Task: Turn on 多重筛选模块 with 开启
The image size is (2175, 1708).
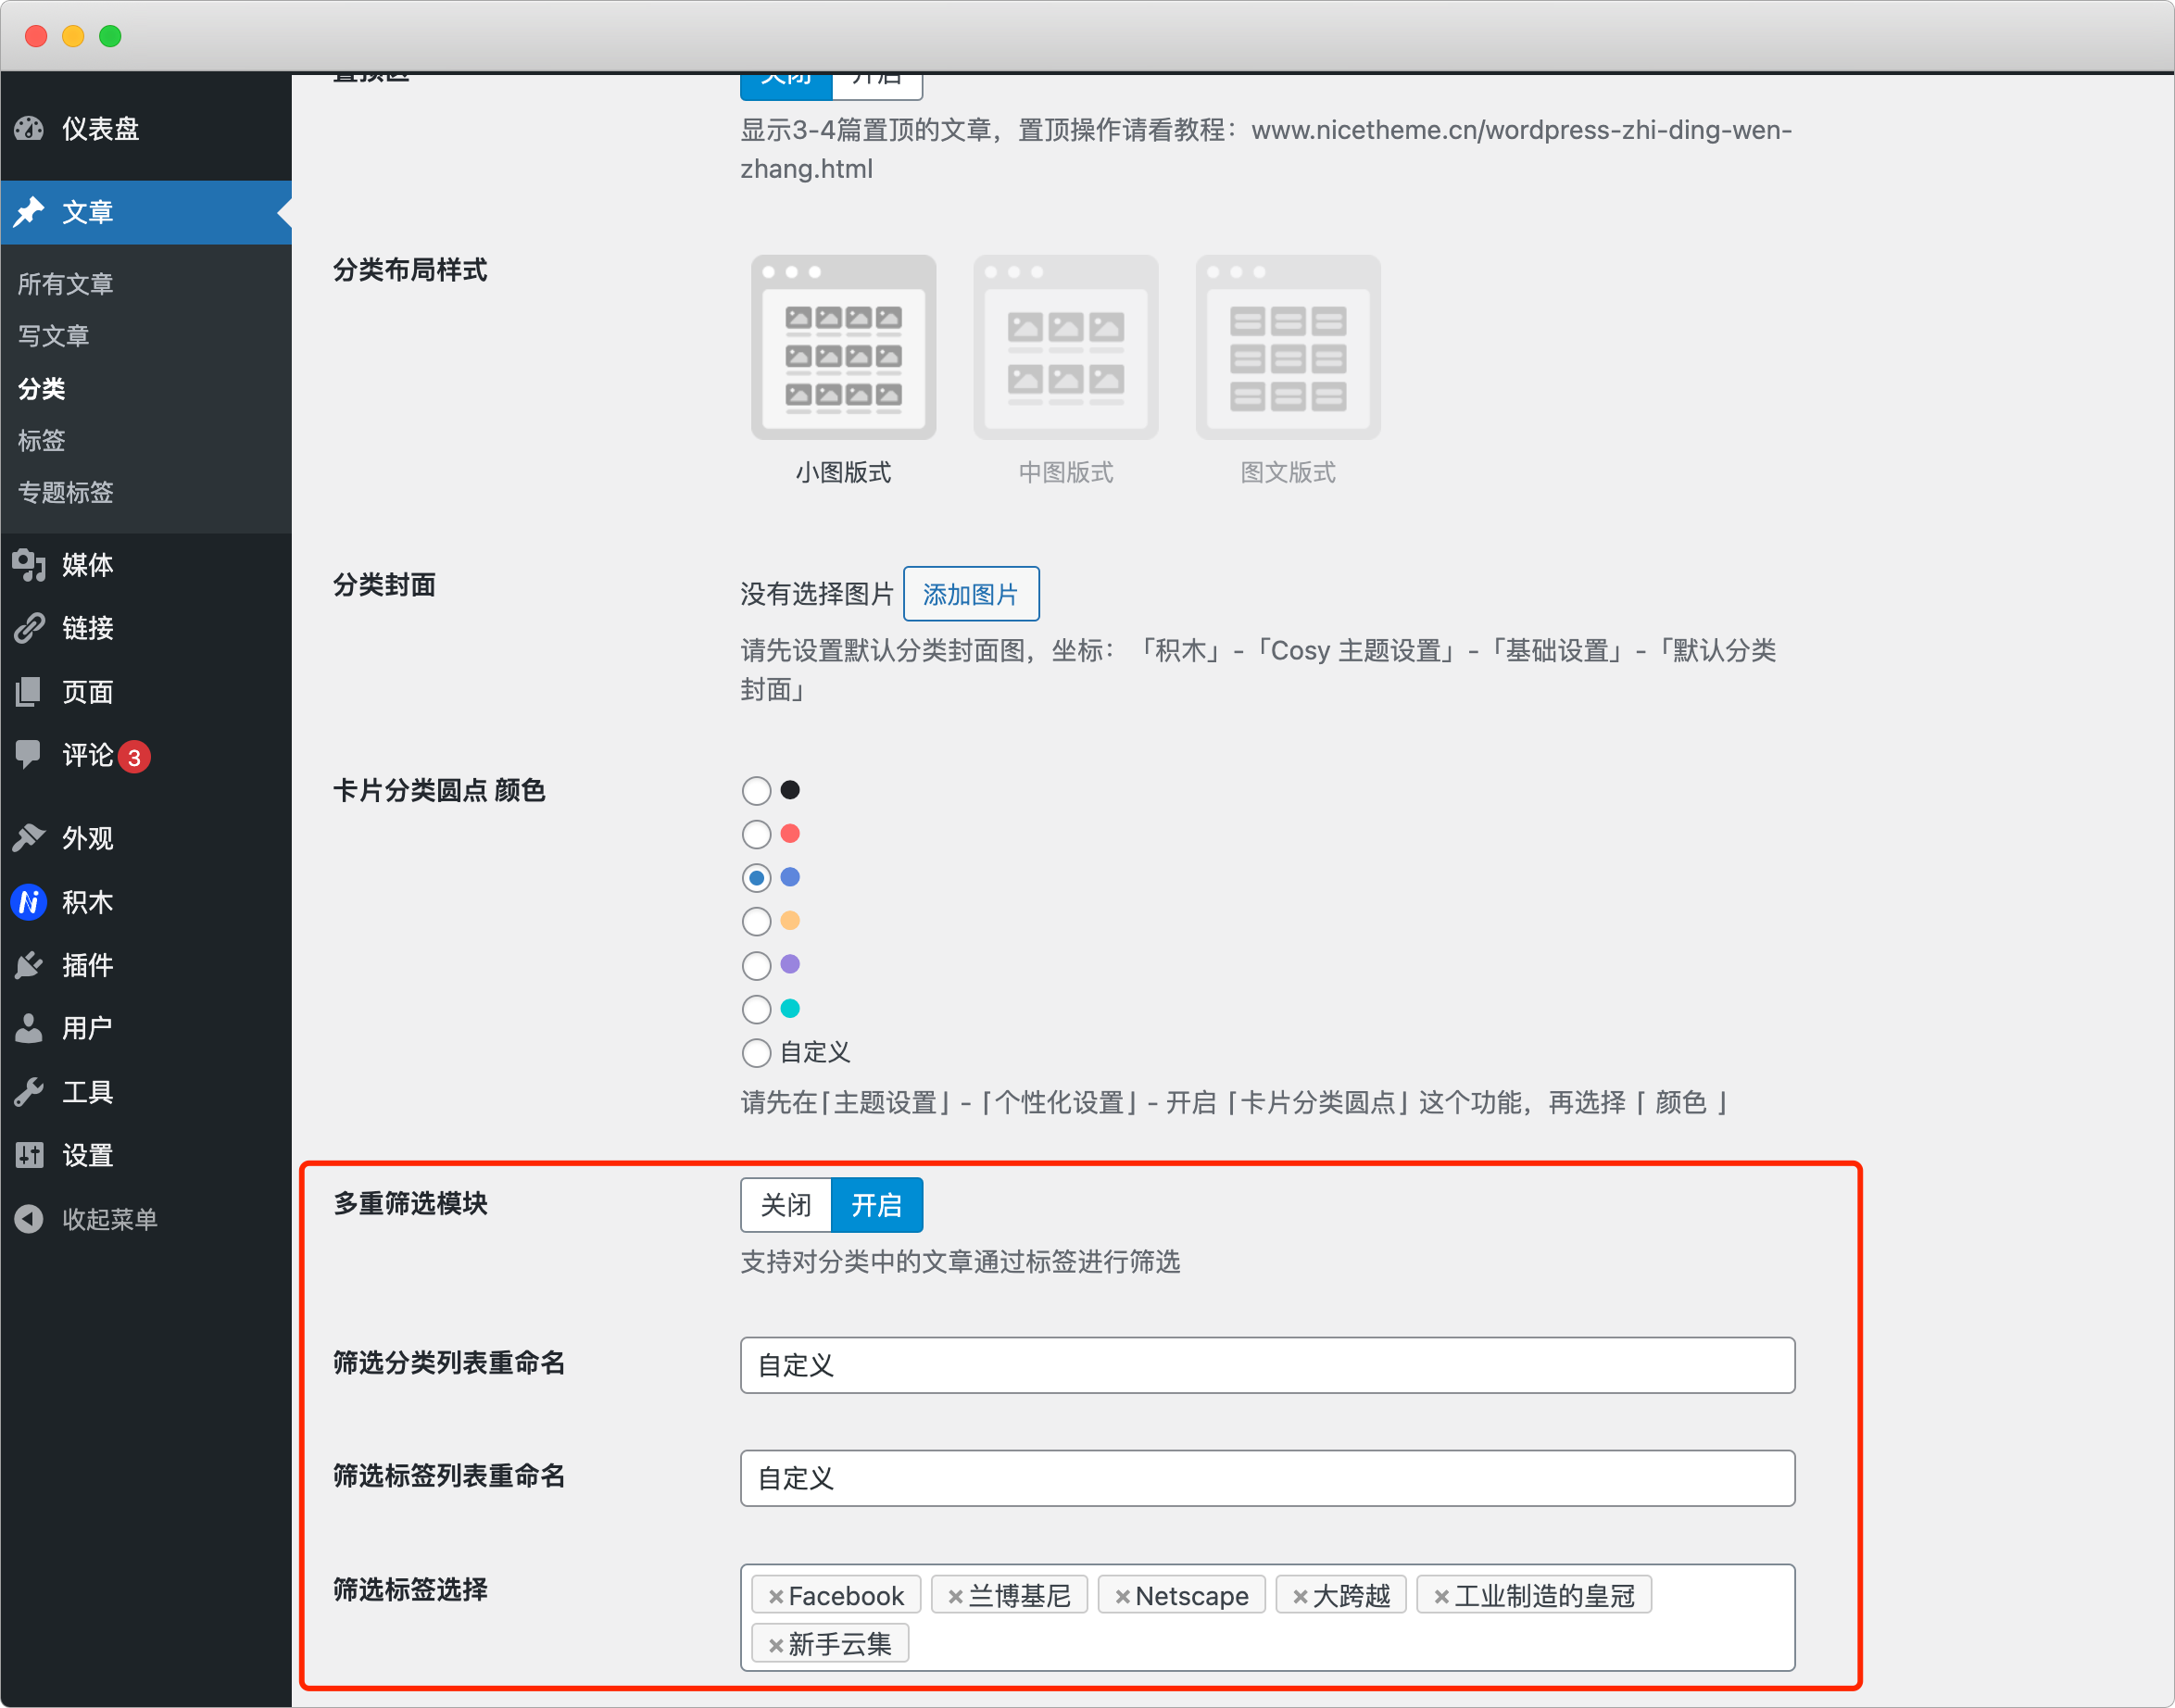Action: [x=877, y=1205]
